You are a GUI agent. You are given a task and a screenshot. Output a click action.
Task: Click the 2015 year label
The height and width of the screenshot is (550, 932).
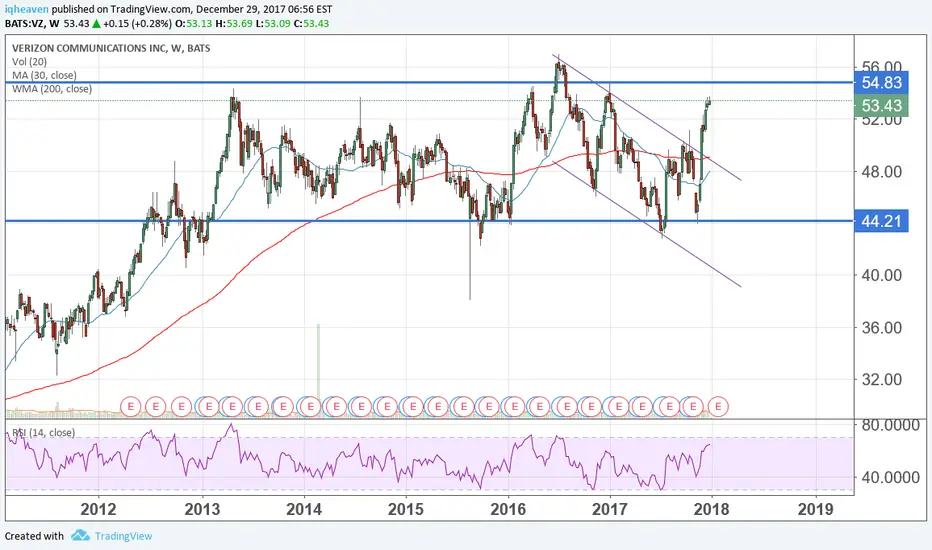click(x=406, y=509)
